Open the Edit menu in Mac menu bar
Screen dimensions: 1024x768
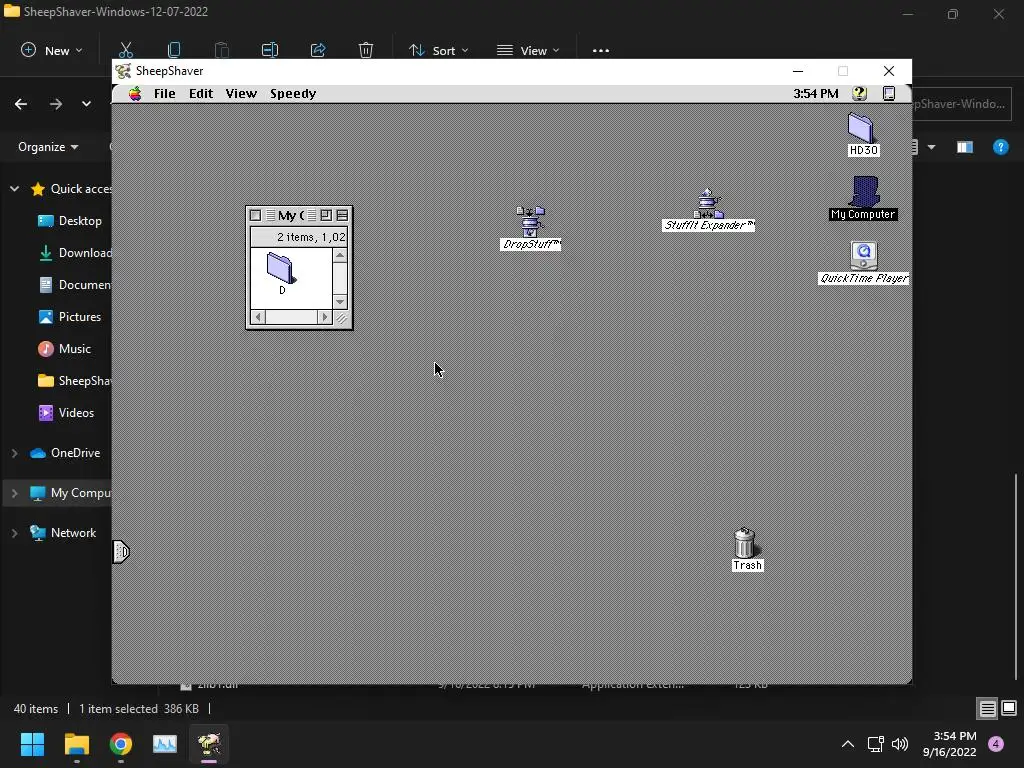[x=201, y=93]
